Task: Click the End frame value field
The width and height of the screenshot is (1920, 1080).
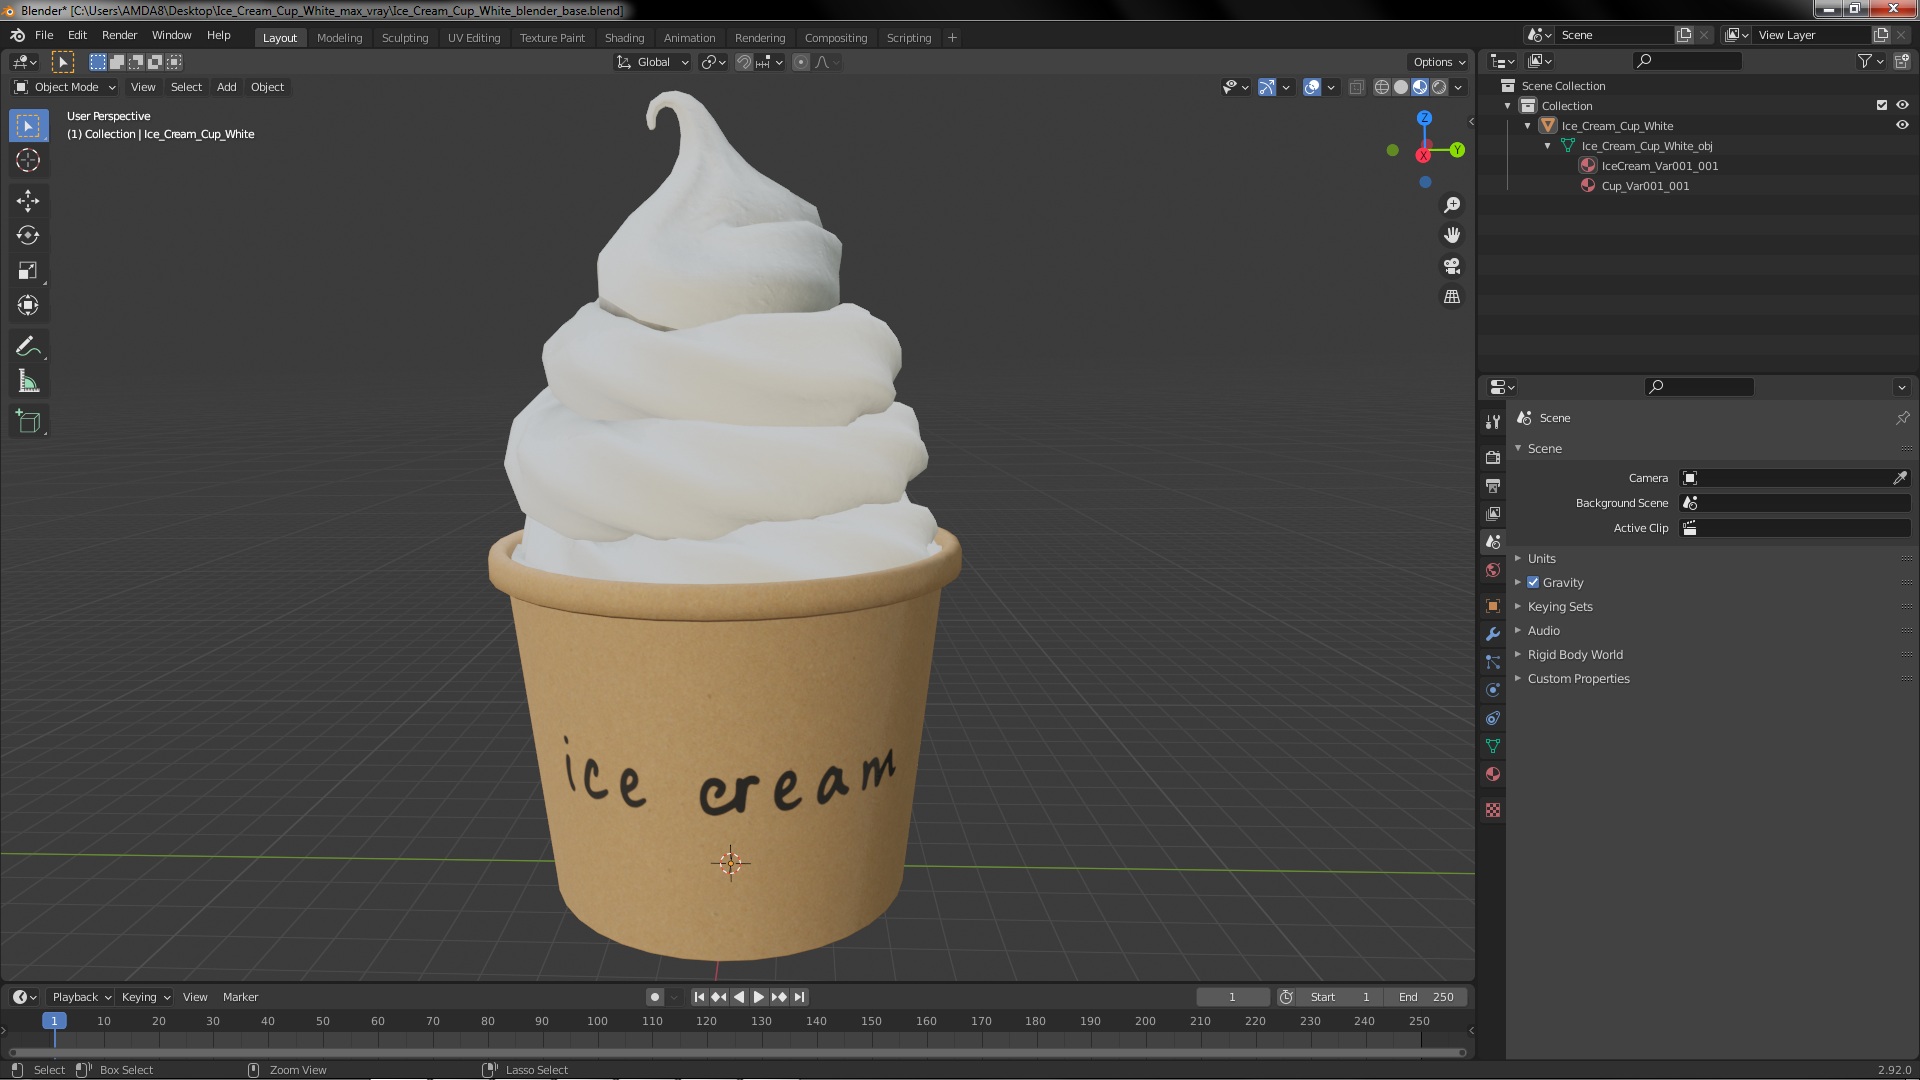Action: coord(1426,997)
